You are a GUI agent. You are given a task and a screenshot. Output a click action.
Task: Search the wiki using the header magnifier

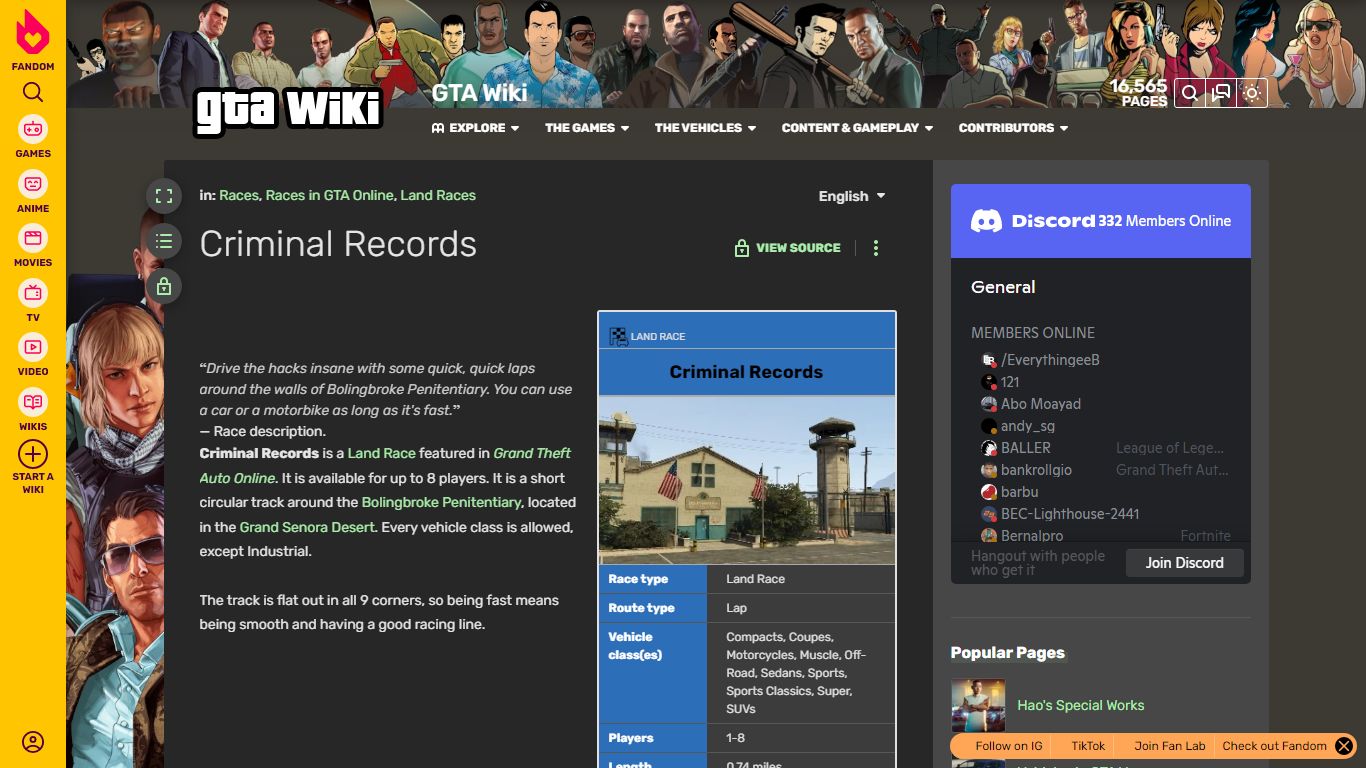point(1190,93)
